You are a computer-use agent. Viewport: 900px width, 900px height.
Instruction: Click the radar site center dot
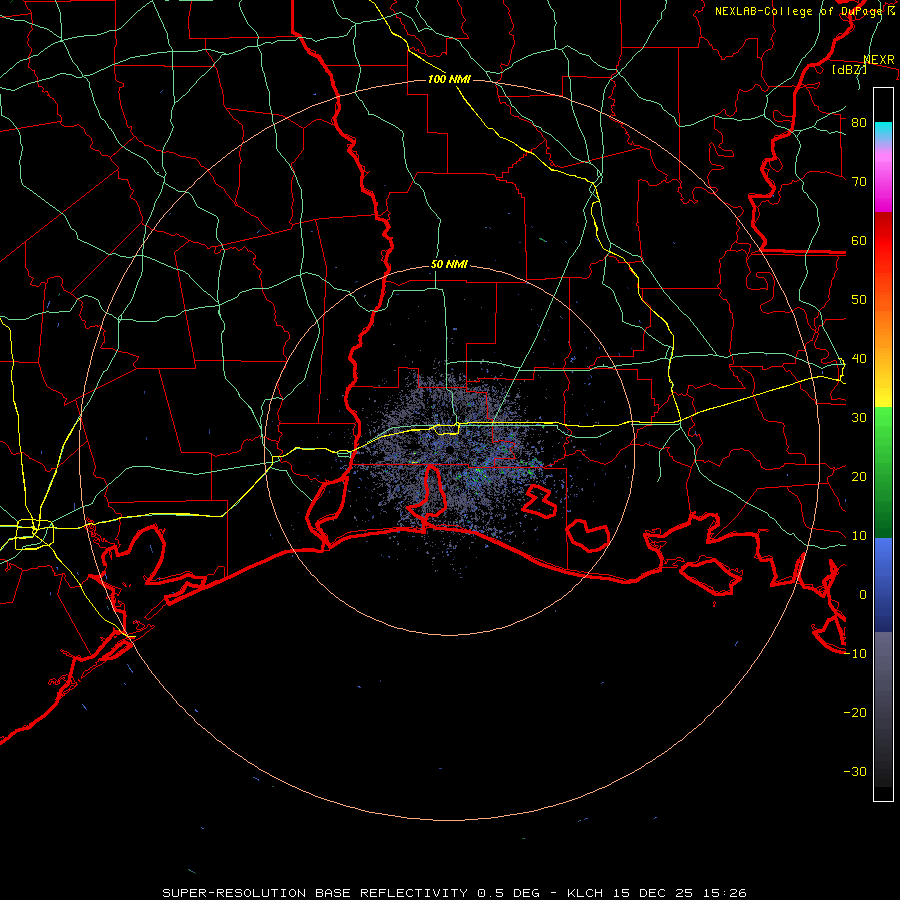click(449, 449)
